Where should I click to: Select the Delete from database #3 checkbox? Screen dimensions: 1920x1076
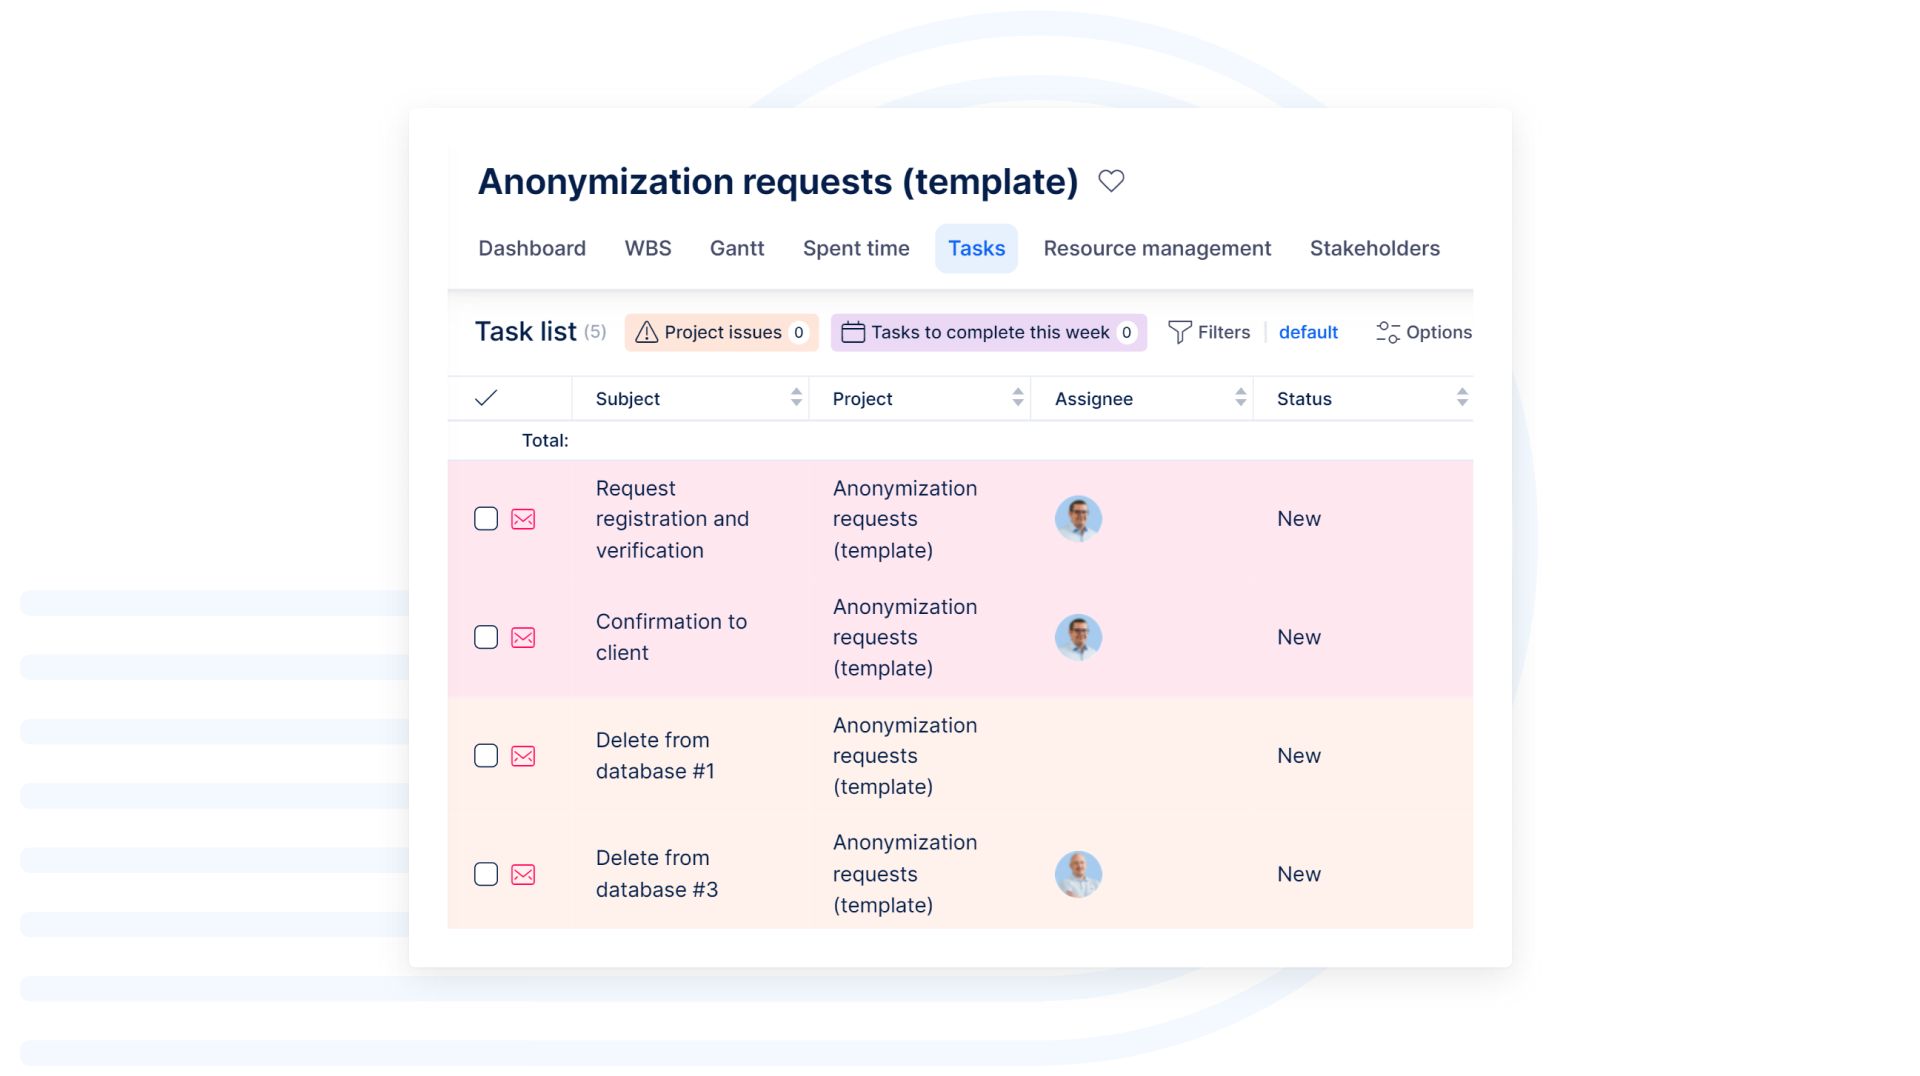tap(486, 875)
